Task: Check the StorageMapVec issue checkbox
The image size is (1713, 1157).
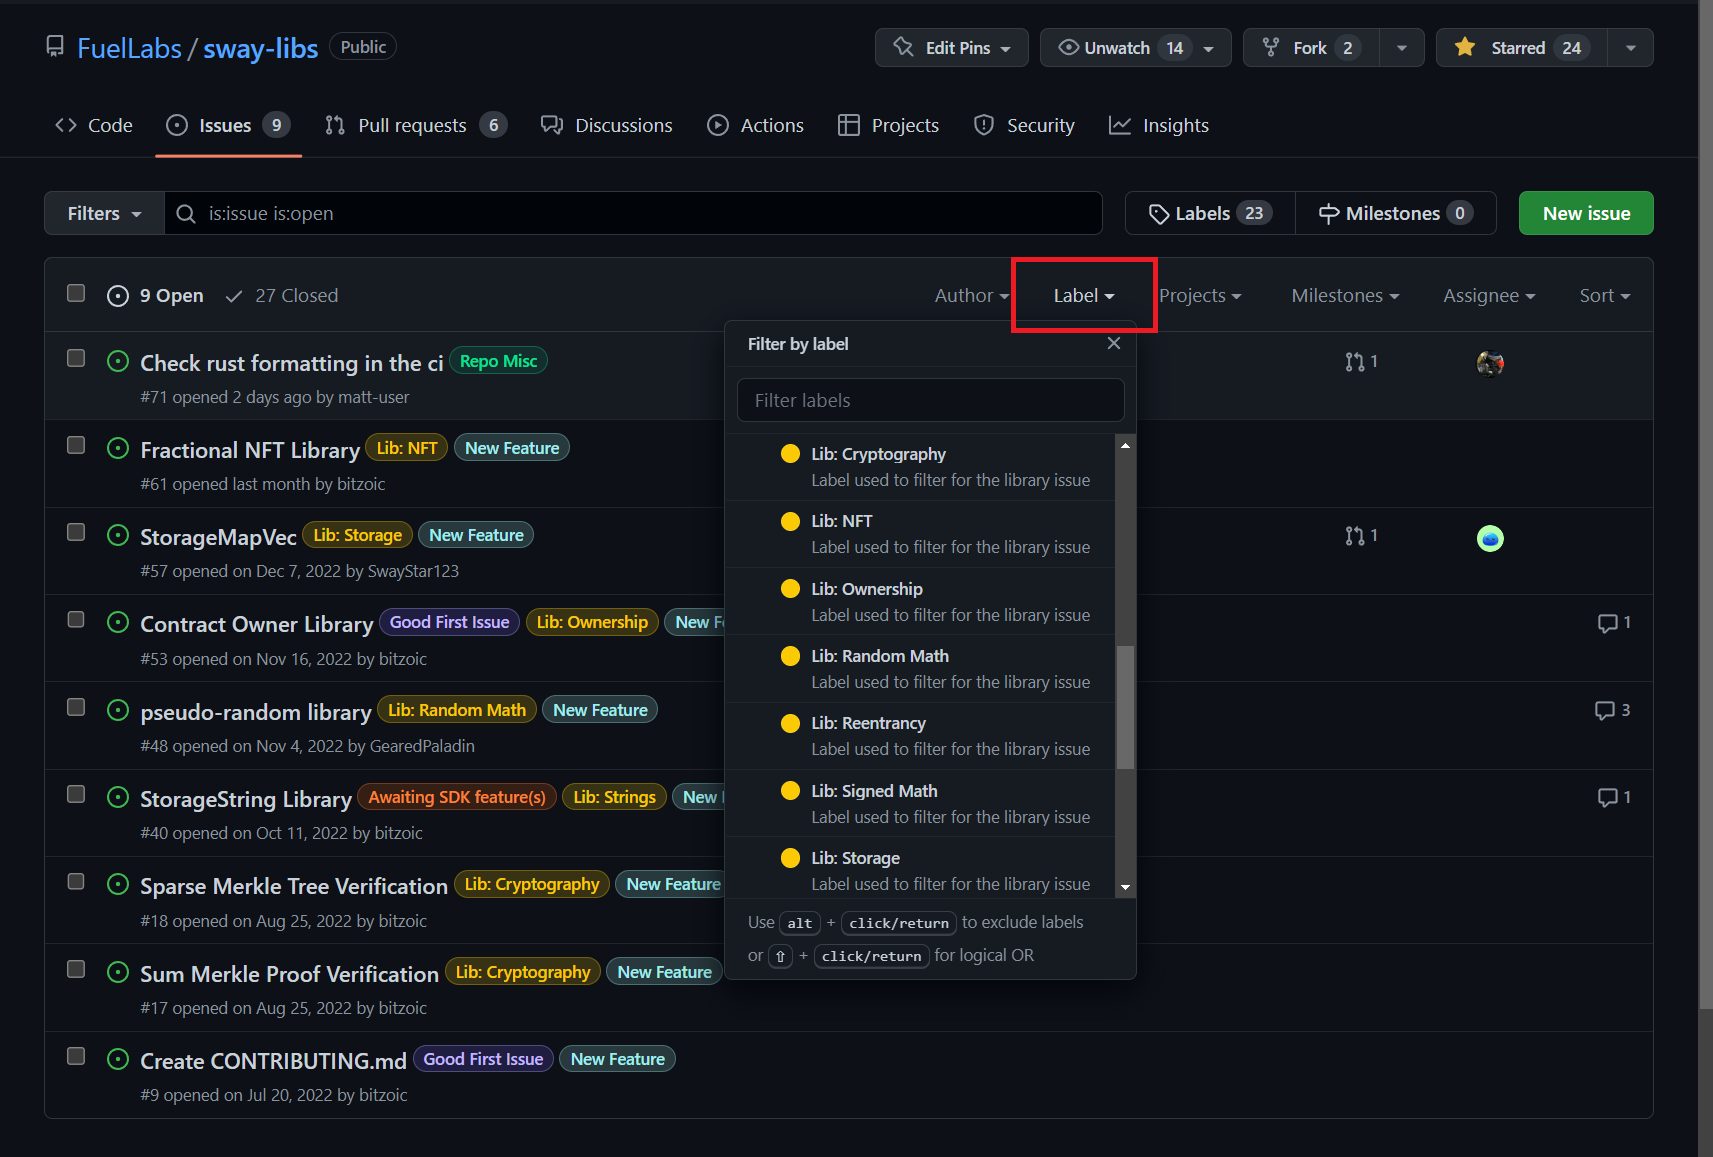Action: (x=76, y=532)
